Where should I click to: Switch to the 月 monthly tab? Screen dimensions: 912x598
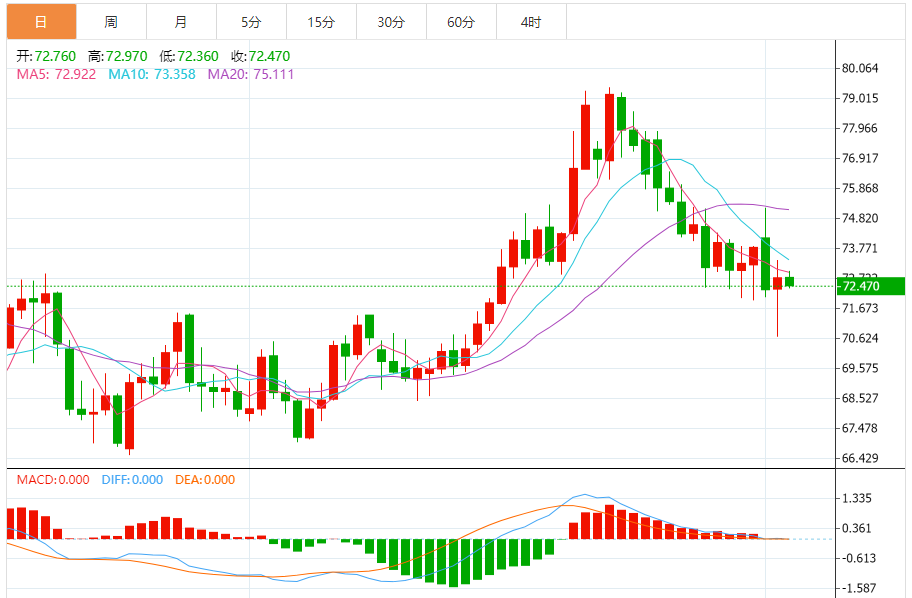coord(181,22)
